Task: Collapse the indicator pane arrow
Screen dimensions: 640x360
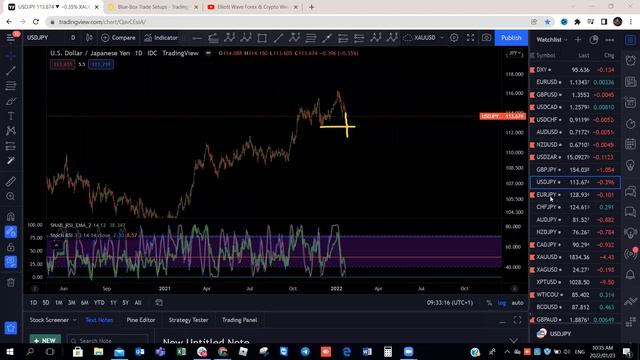Action: coord(56,245)
